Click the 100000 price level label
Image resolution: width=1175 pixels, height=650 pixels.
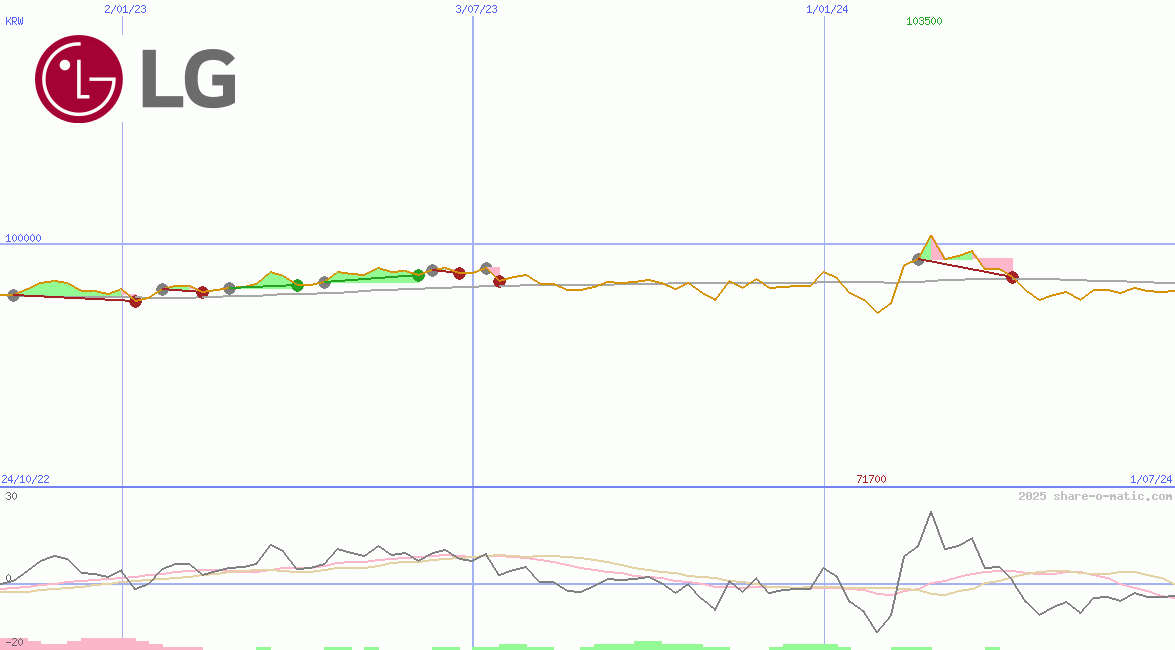click(x=23, y=238)
